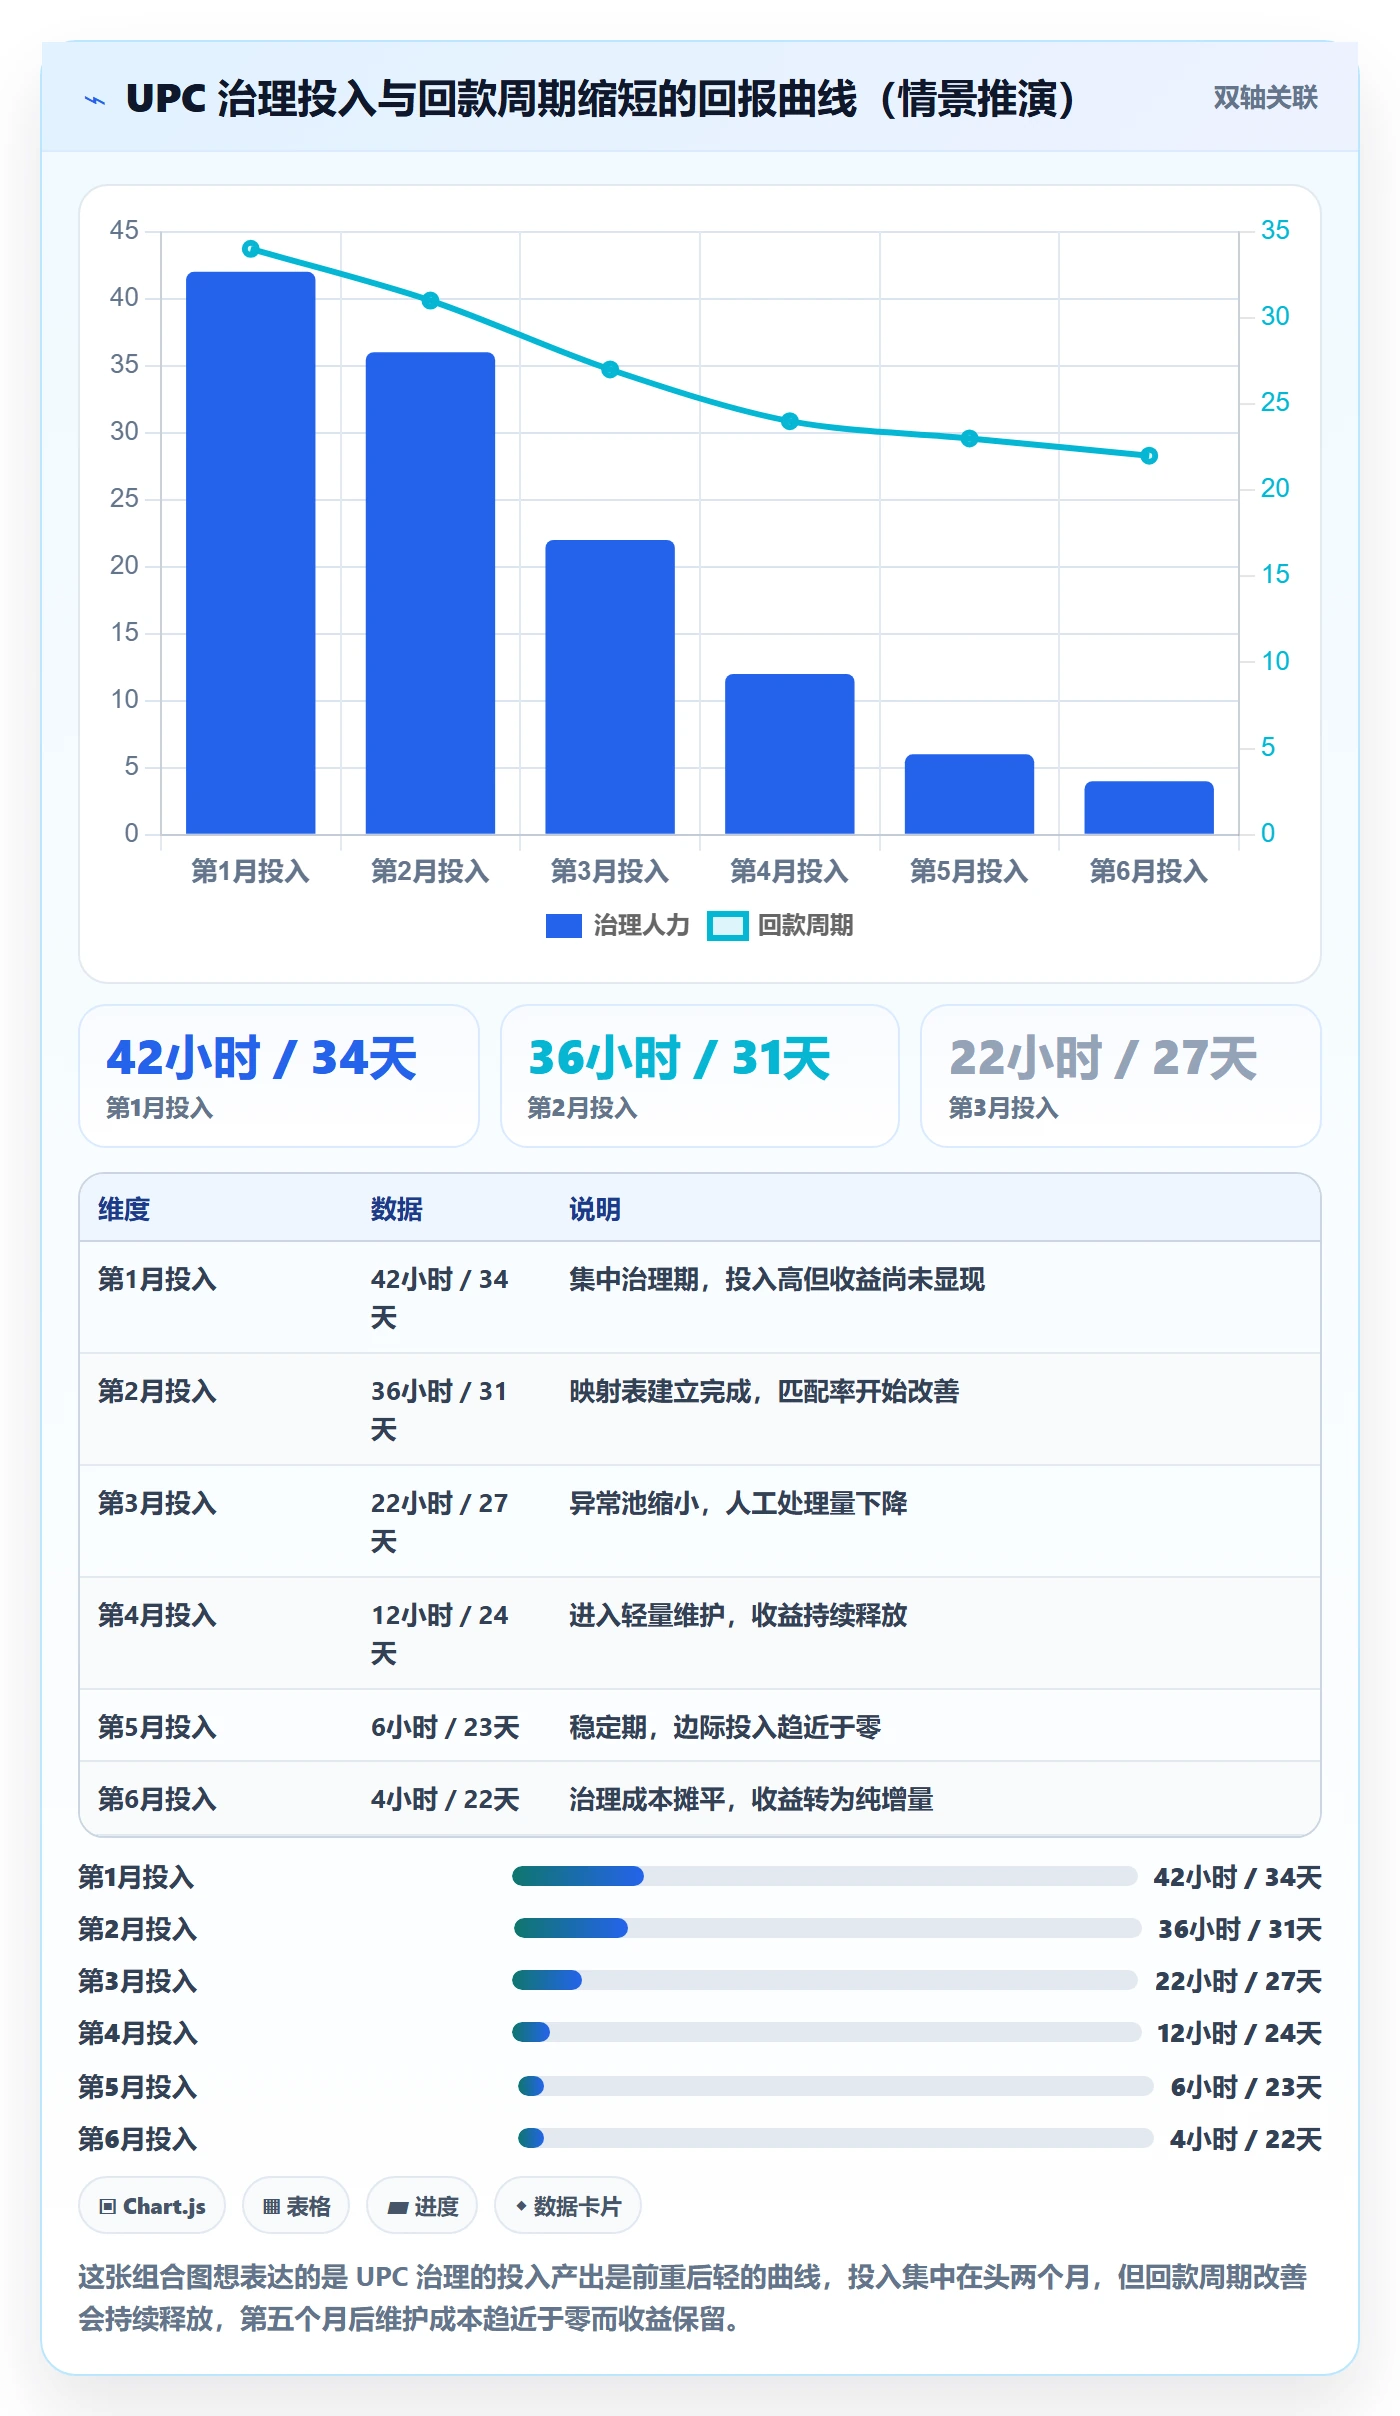Click the 治理人力 legend label text
The width and height of the screenshot is (1400, 2416).
click(x=642, y=925)
